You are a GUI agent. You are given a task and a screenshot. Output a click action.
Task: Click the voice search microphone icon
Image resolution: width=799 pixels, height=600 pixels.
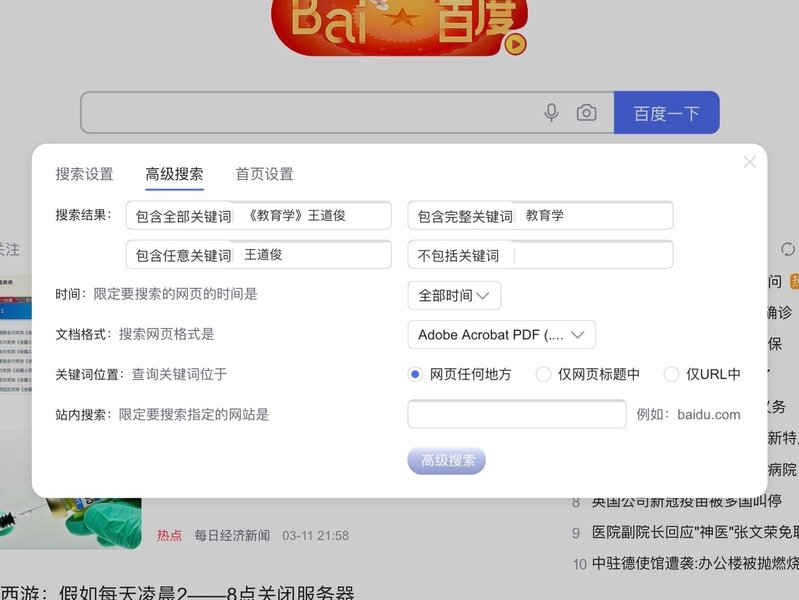[x=551, y=113]
